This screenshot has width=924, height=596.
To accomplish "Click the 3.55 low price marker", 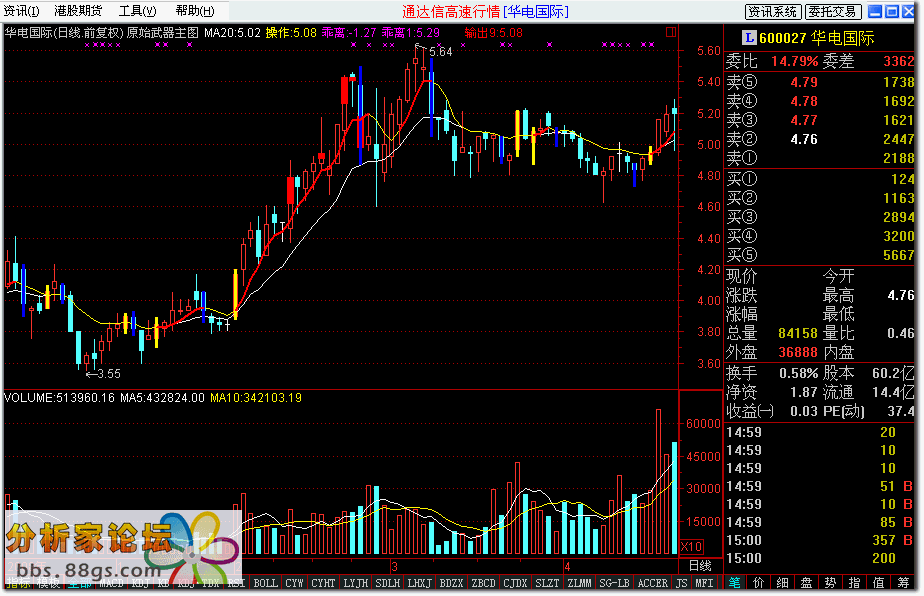I will point(108,374).
